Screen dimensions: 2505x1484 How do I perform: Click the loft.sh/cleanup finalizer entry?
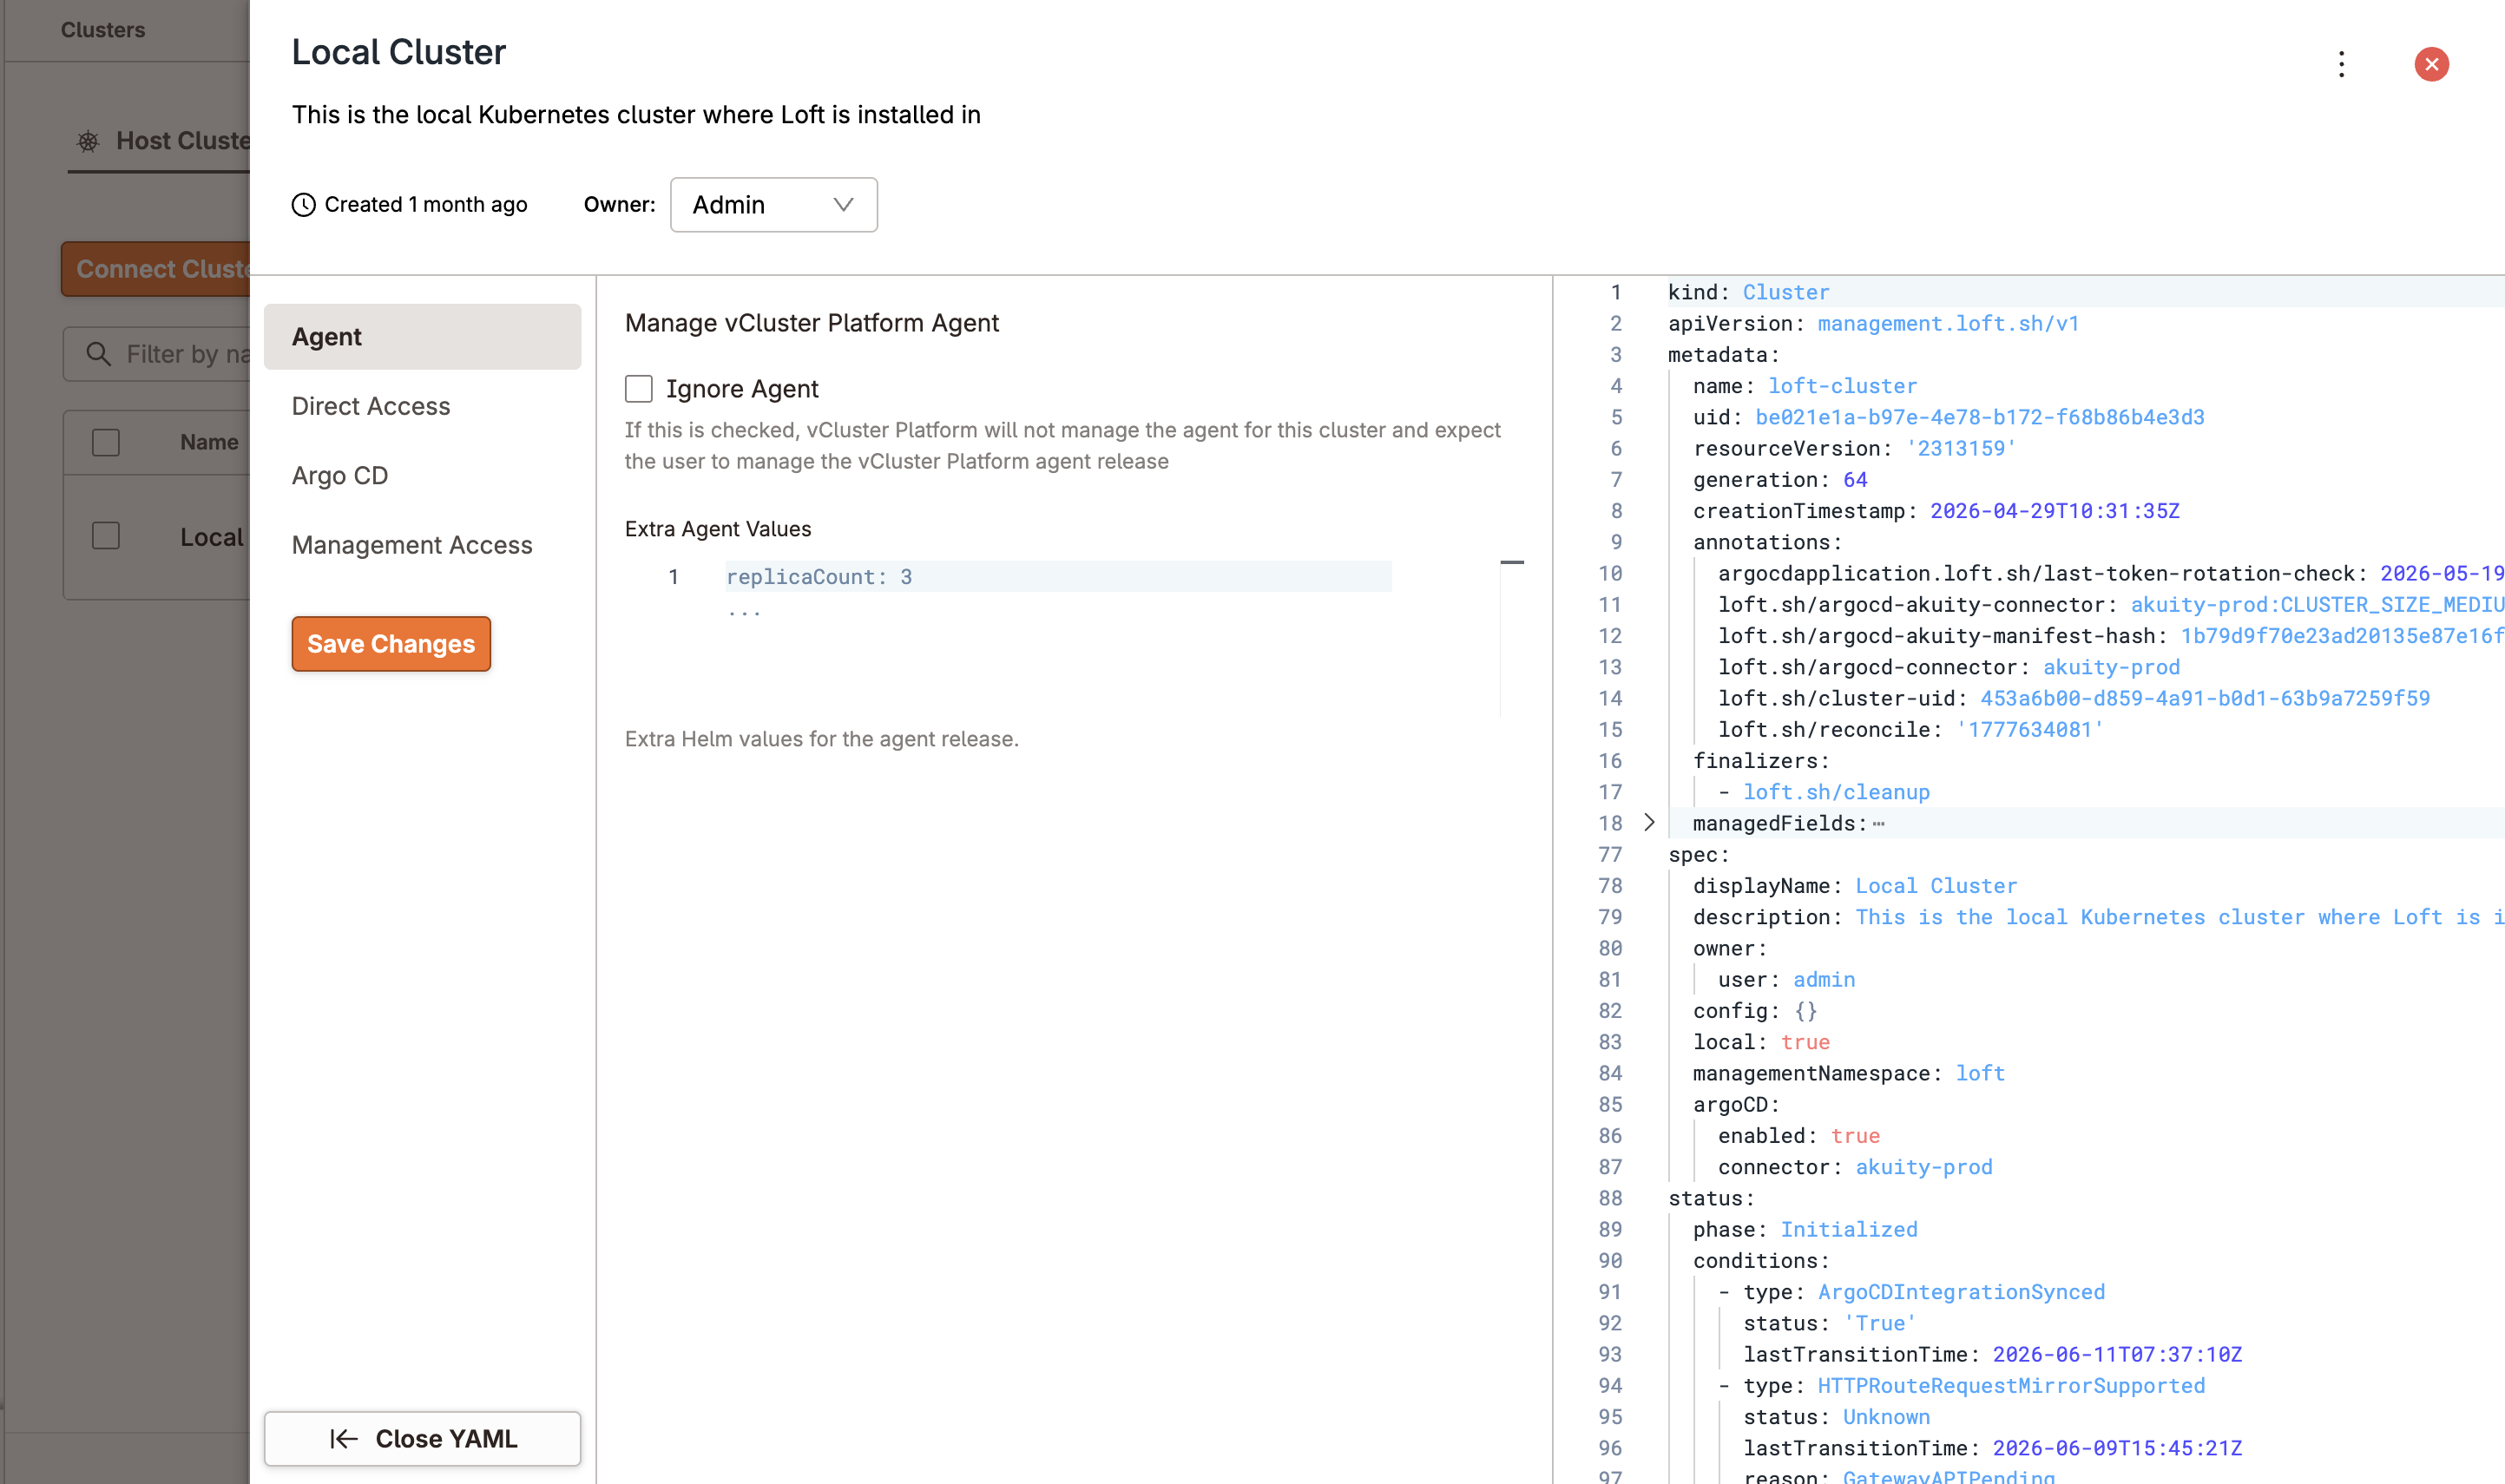pos(1836,792)
